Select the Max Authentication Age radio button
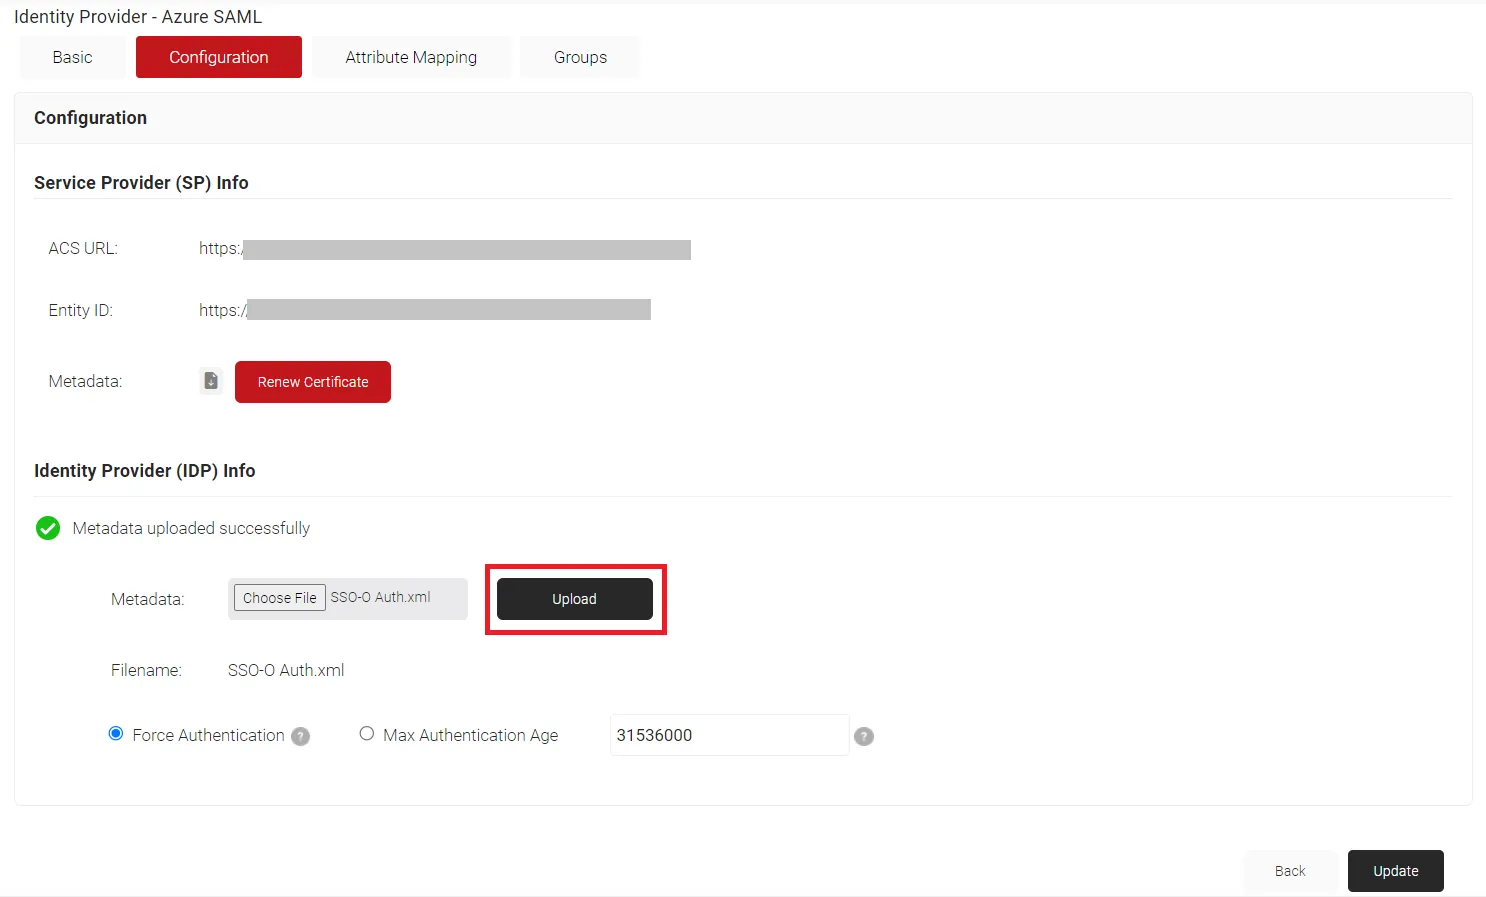This screenshot has height=897, width=1486. 367,734
